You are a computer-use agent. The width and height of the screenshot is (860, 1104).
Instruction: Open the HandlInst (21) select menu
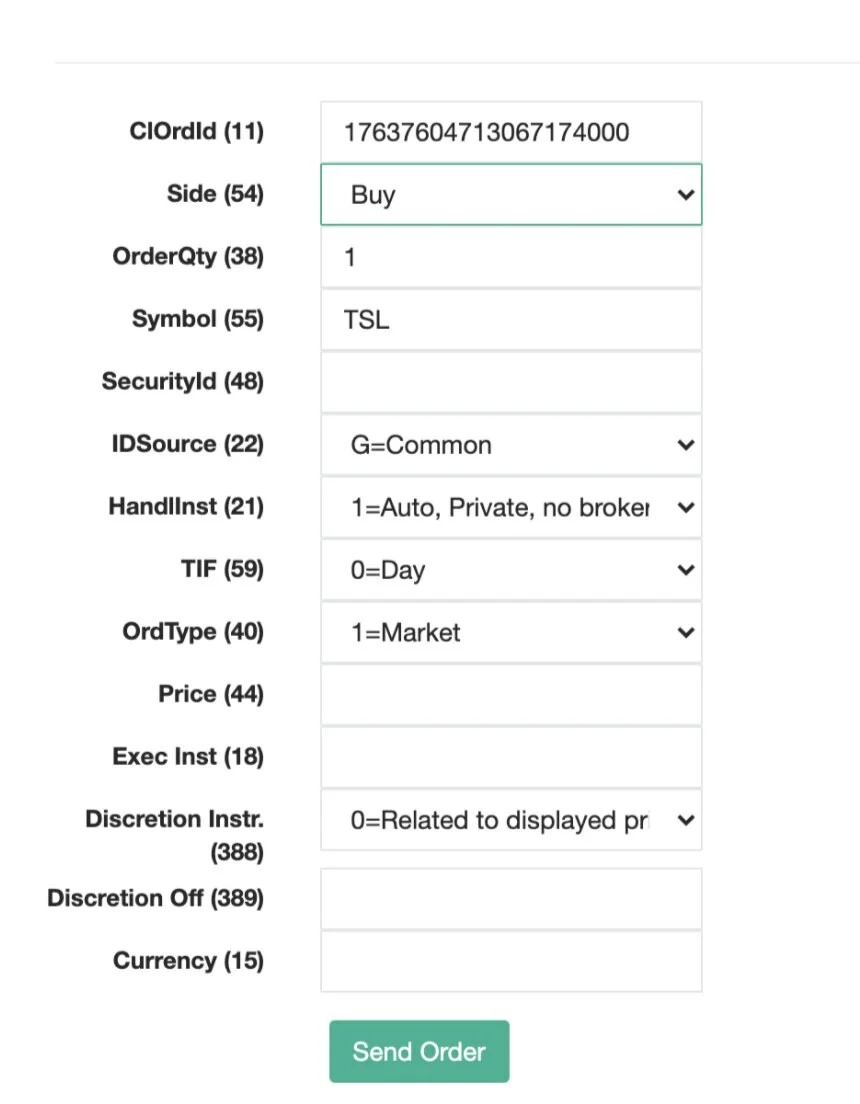(511, 507)
